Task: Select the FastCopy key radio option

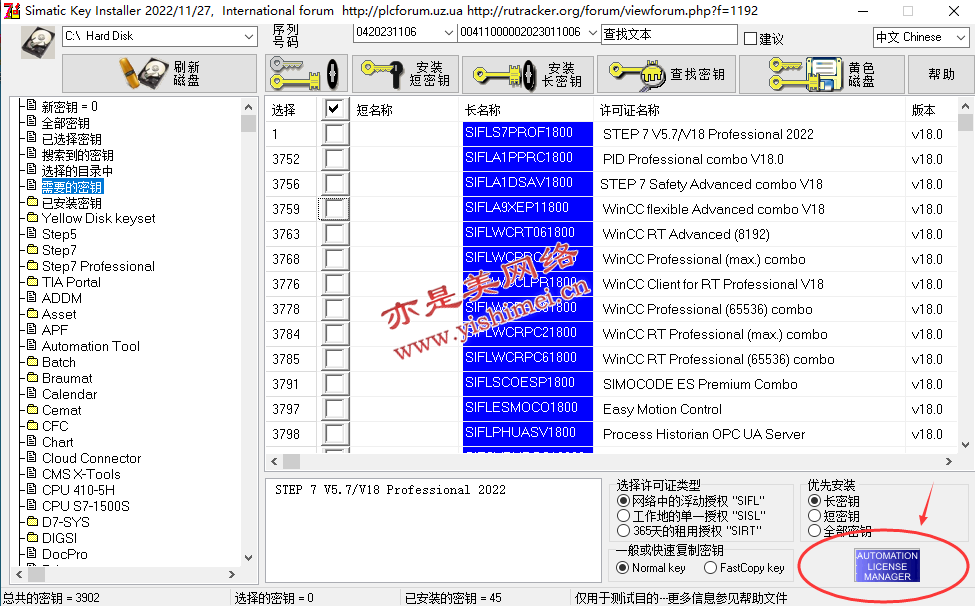Action: 711,567
